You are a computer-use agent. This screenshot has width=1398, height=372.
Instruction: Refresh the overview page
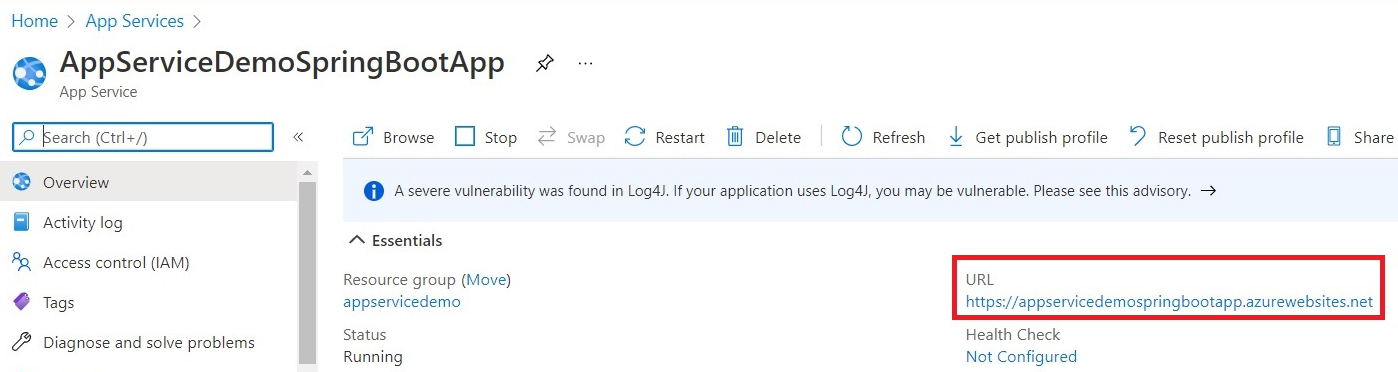[883, 137]
